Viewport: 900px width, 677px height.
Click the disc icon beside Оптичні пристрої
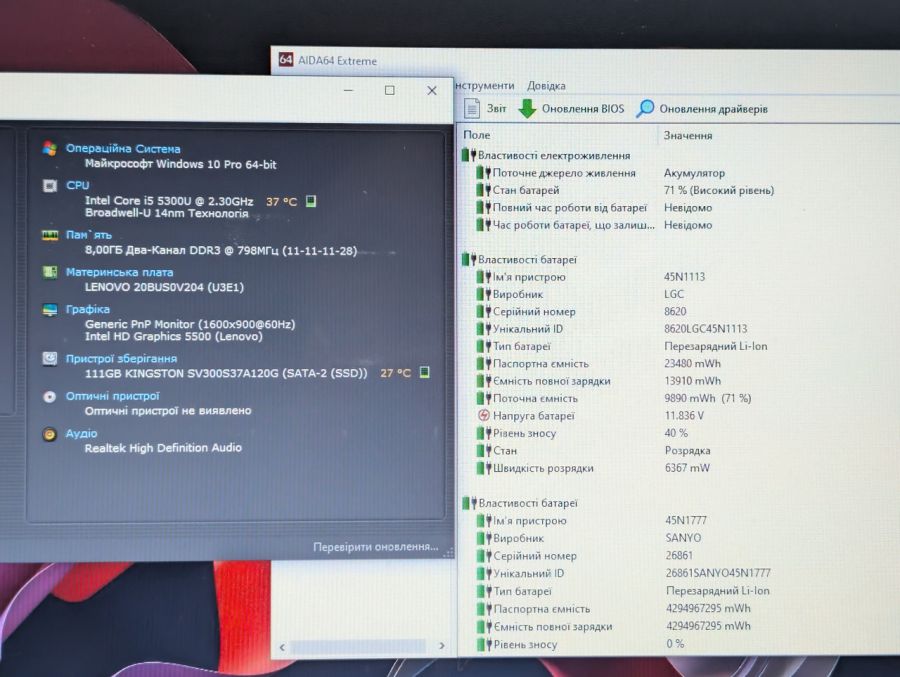point(50,396)
